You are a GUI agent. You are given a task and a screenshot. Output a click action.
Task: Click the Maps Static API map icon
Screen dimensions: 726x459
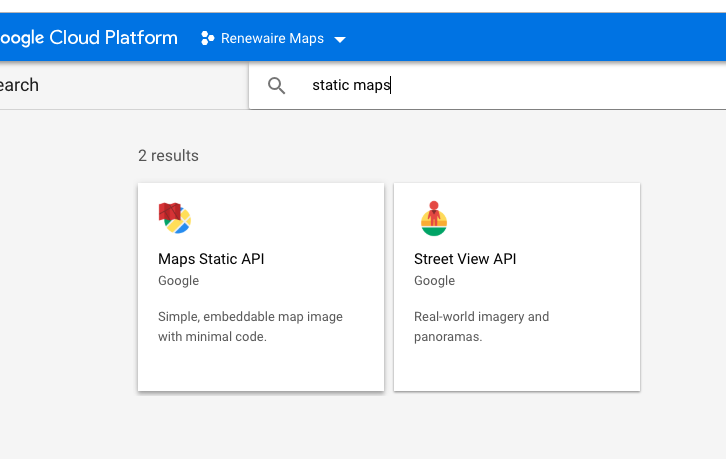point(175,218)
